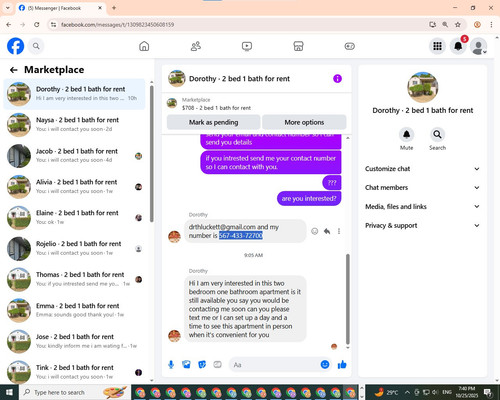Viewport: 500px width, 400px height.
Task: Open more options for Dorothy's message
Action: pyautogui.click(x=339, y=231)
